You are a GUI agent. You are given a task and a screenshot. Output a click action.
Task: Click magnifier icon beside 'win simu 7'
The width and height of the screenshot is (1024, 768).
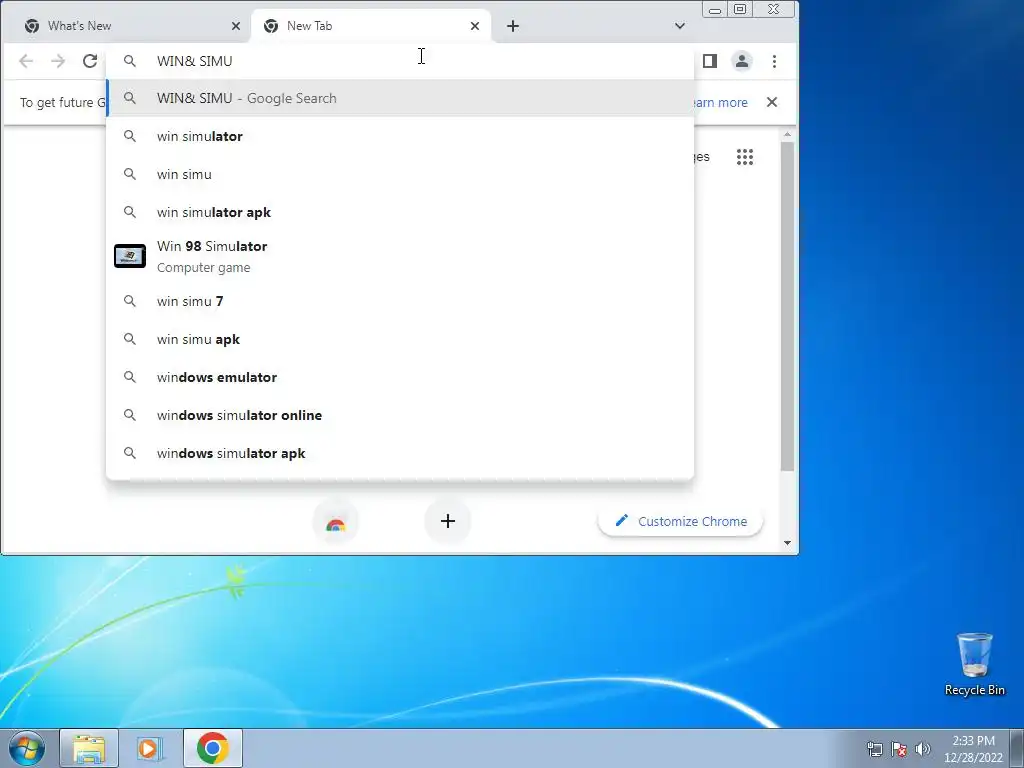point(130,301)
